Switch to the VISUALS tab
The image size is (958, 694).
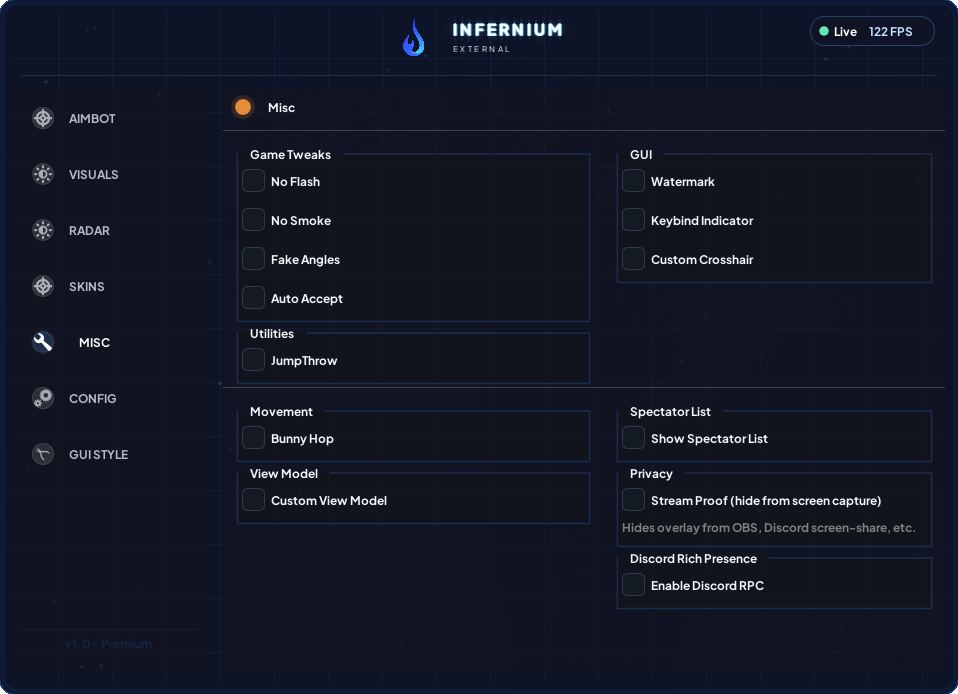point(93,175)
